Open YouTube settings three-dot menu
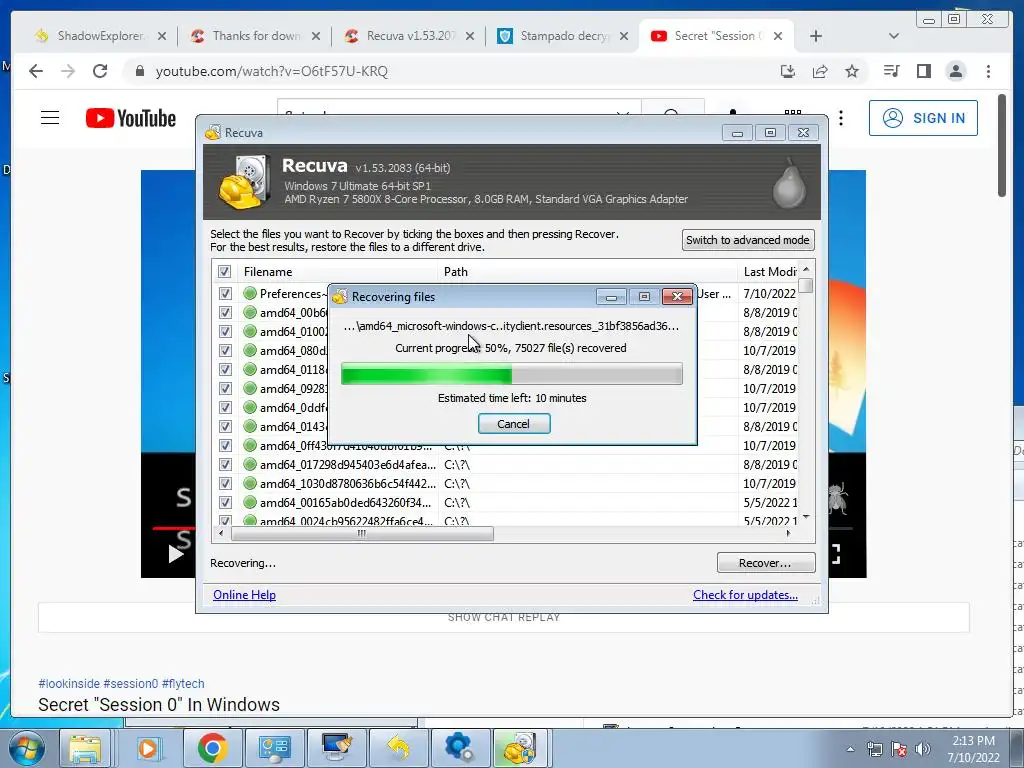Viewport: 1024px width, 768px height. (841, 118)
